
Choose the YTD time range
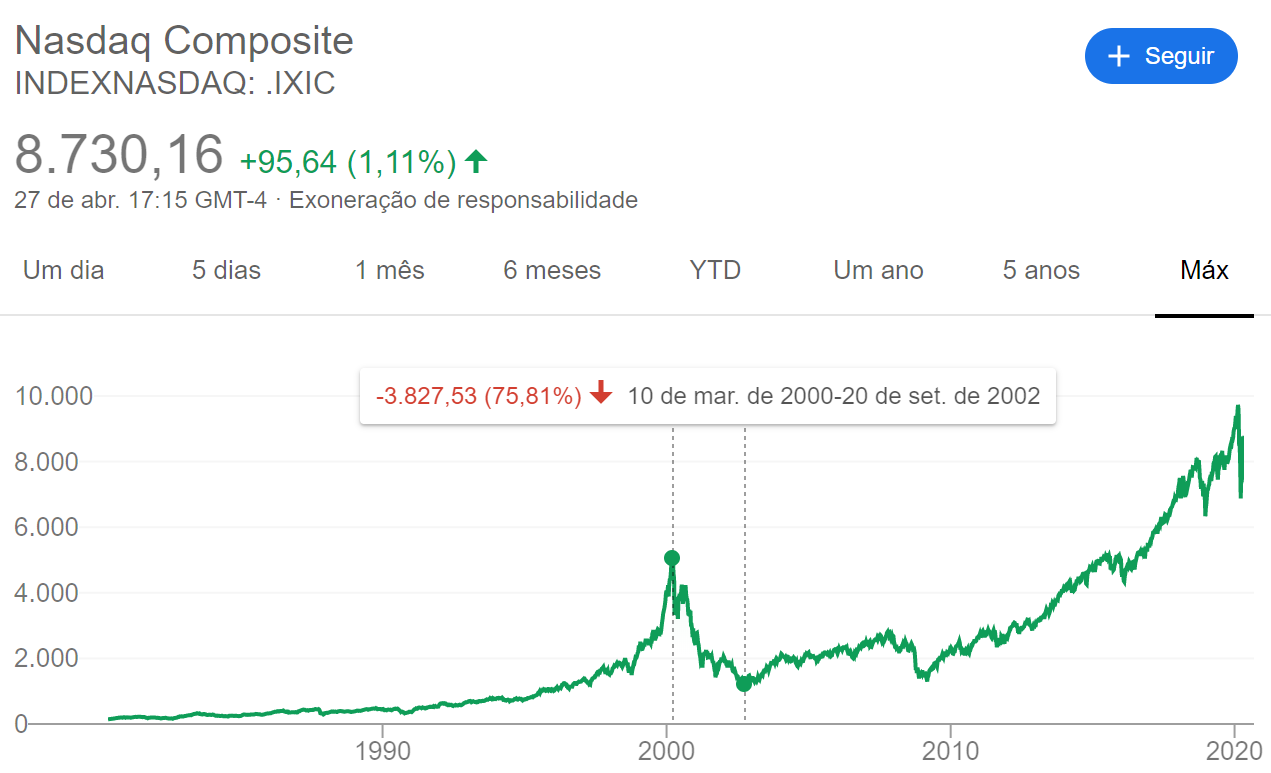(x=715, y=270)
